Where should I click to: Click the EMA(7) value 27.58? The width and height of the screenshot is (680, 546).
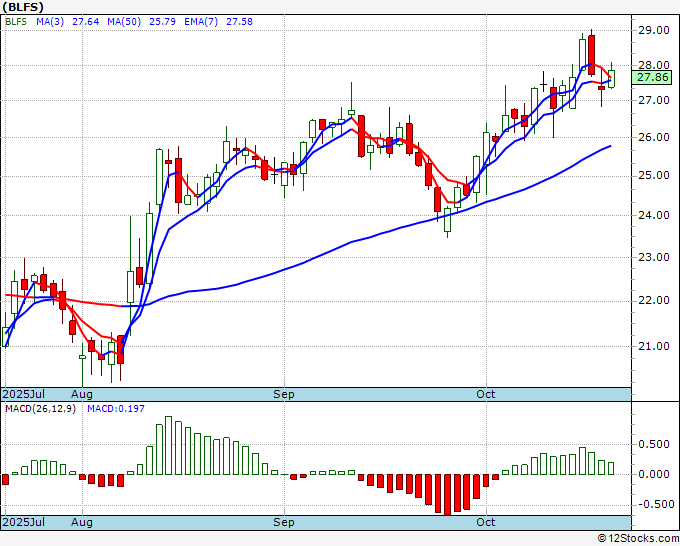(x=239, y=22)
